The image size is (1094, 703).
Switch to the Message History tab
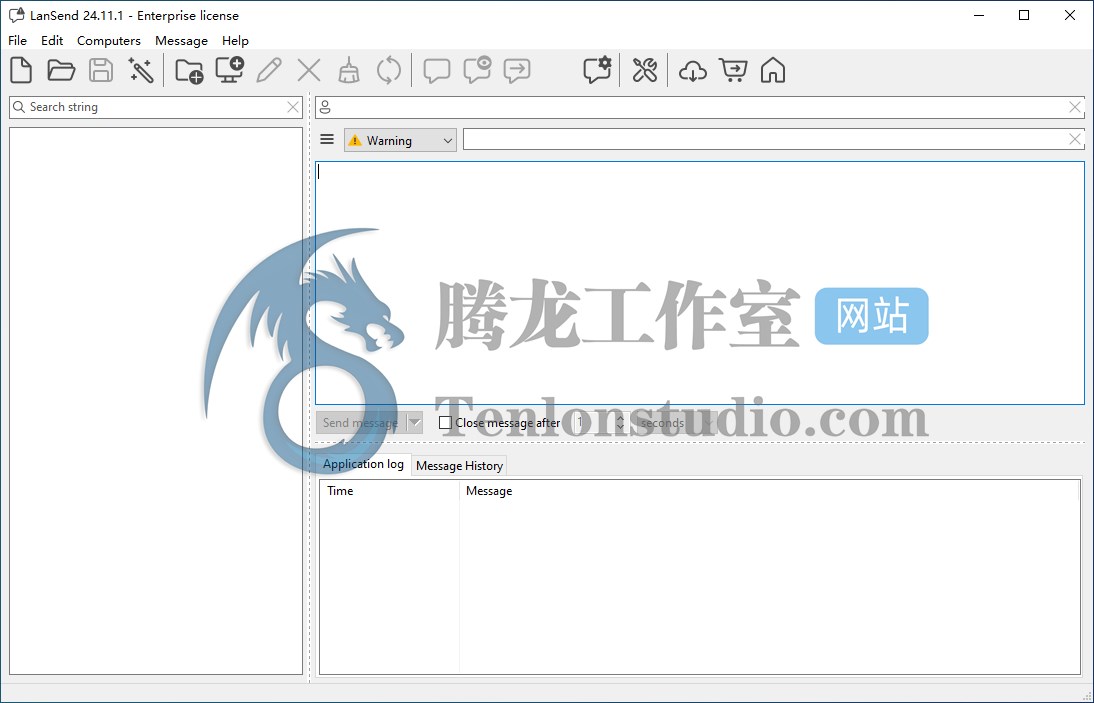[x=459, y=466]
